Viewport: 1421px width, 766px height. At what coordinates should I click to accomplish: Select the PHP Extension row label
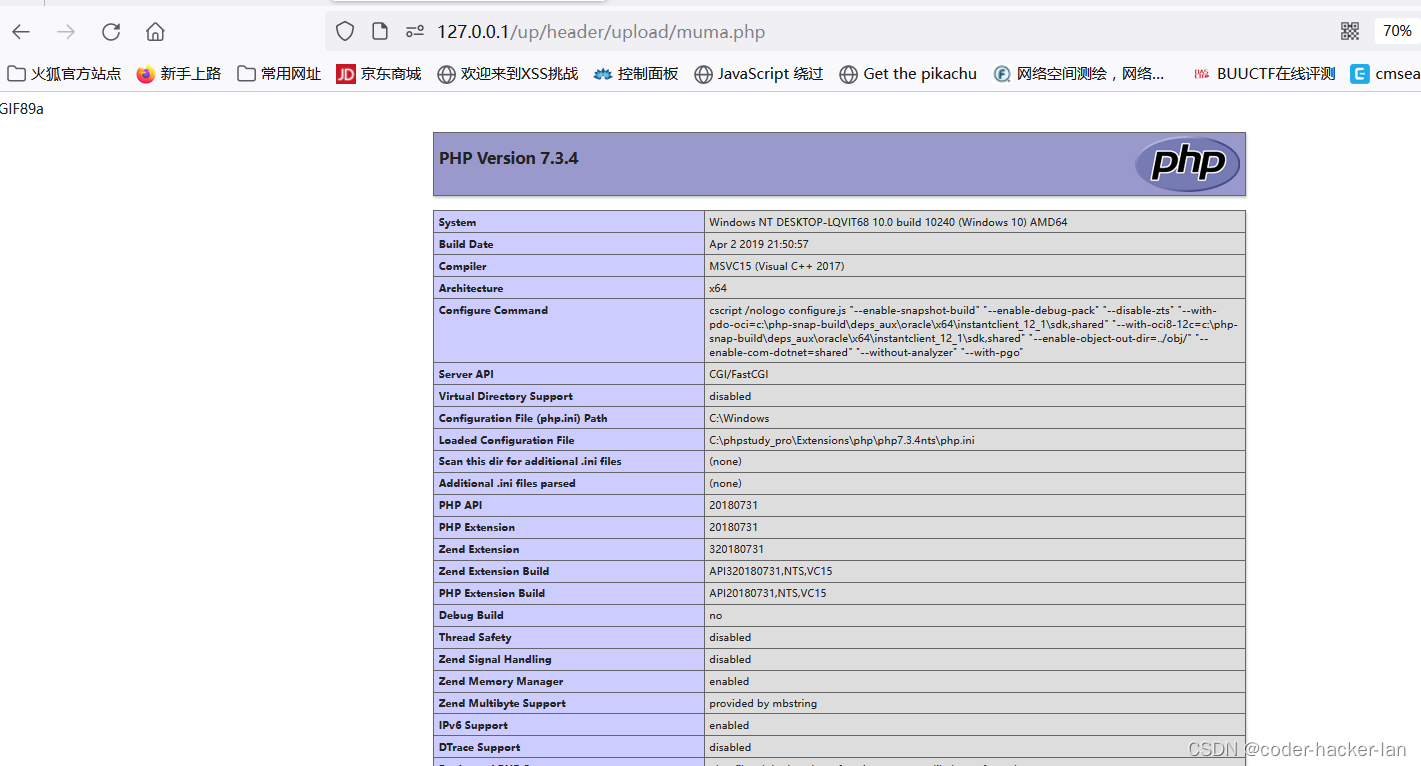tap(477, 527)
